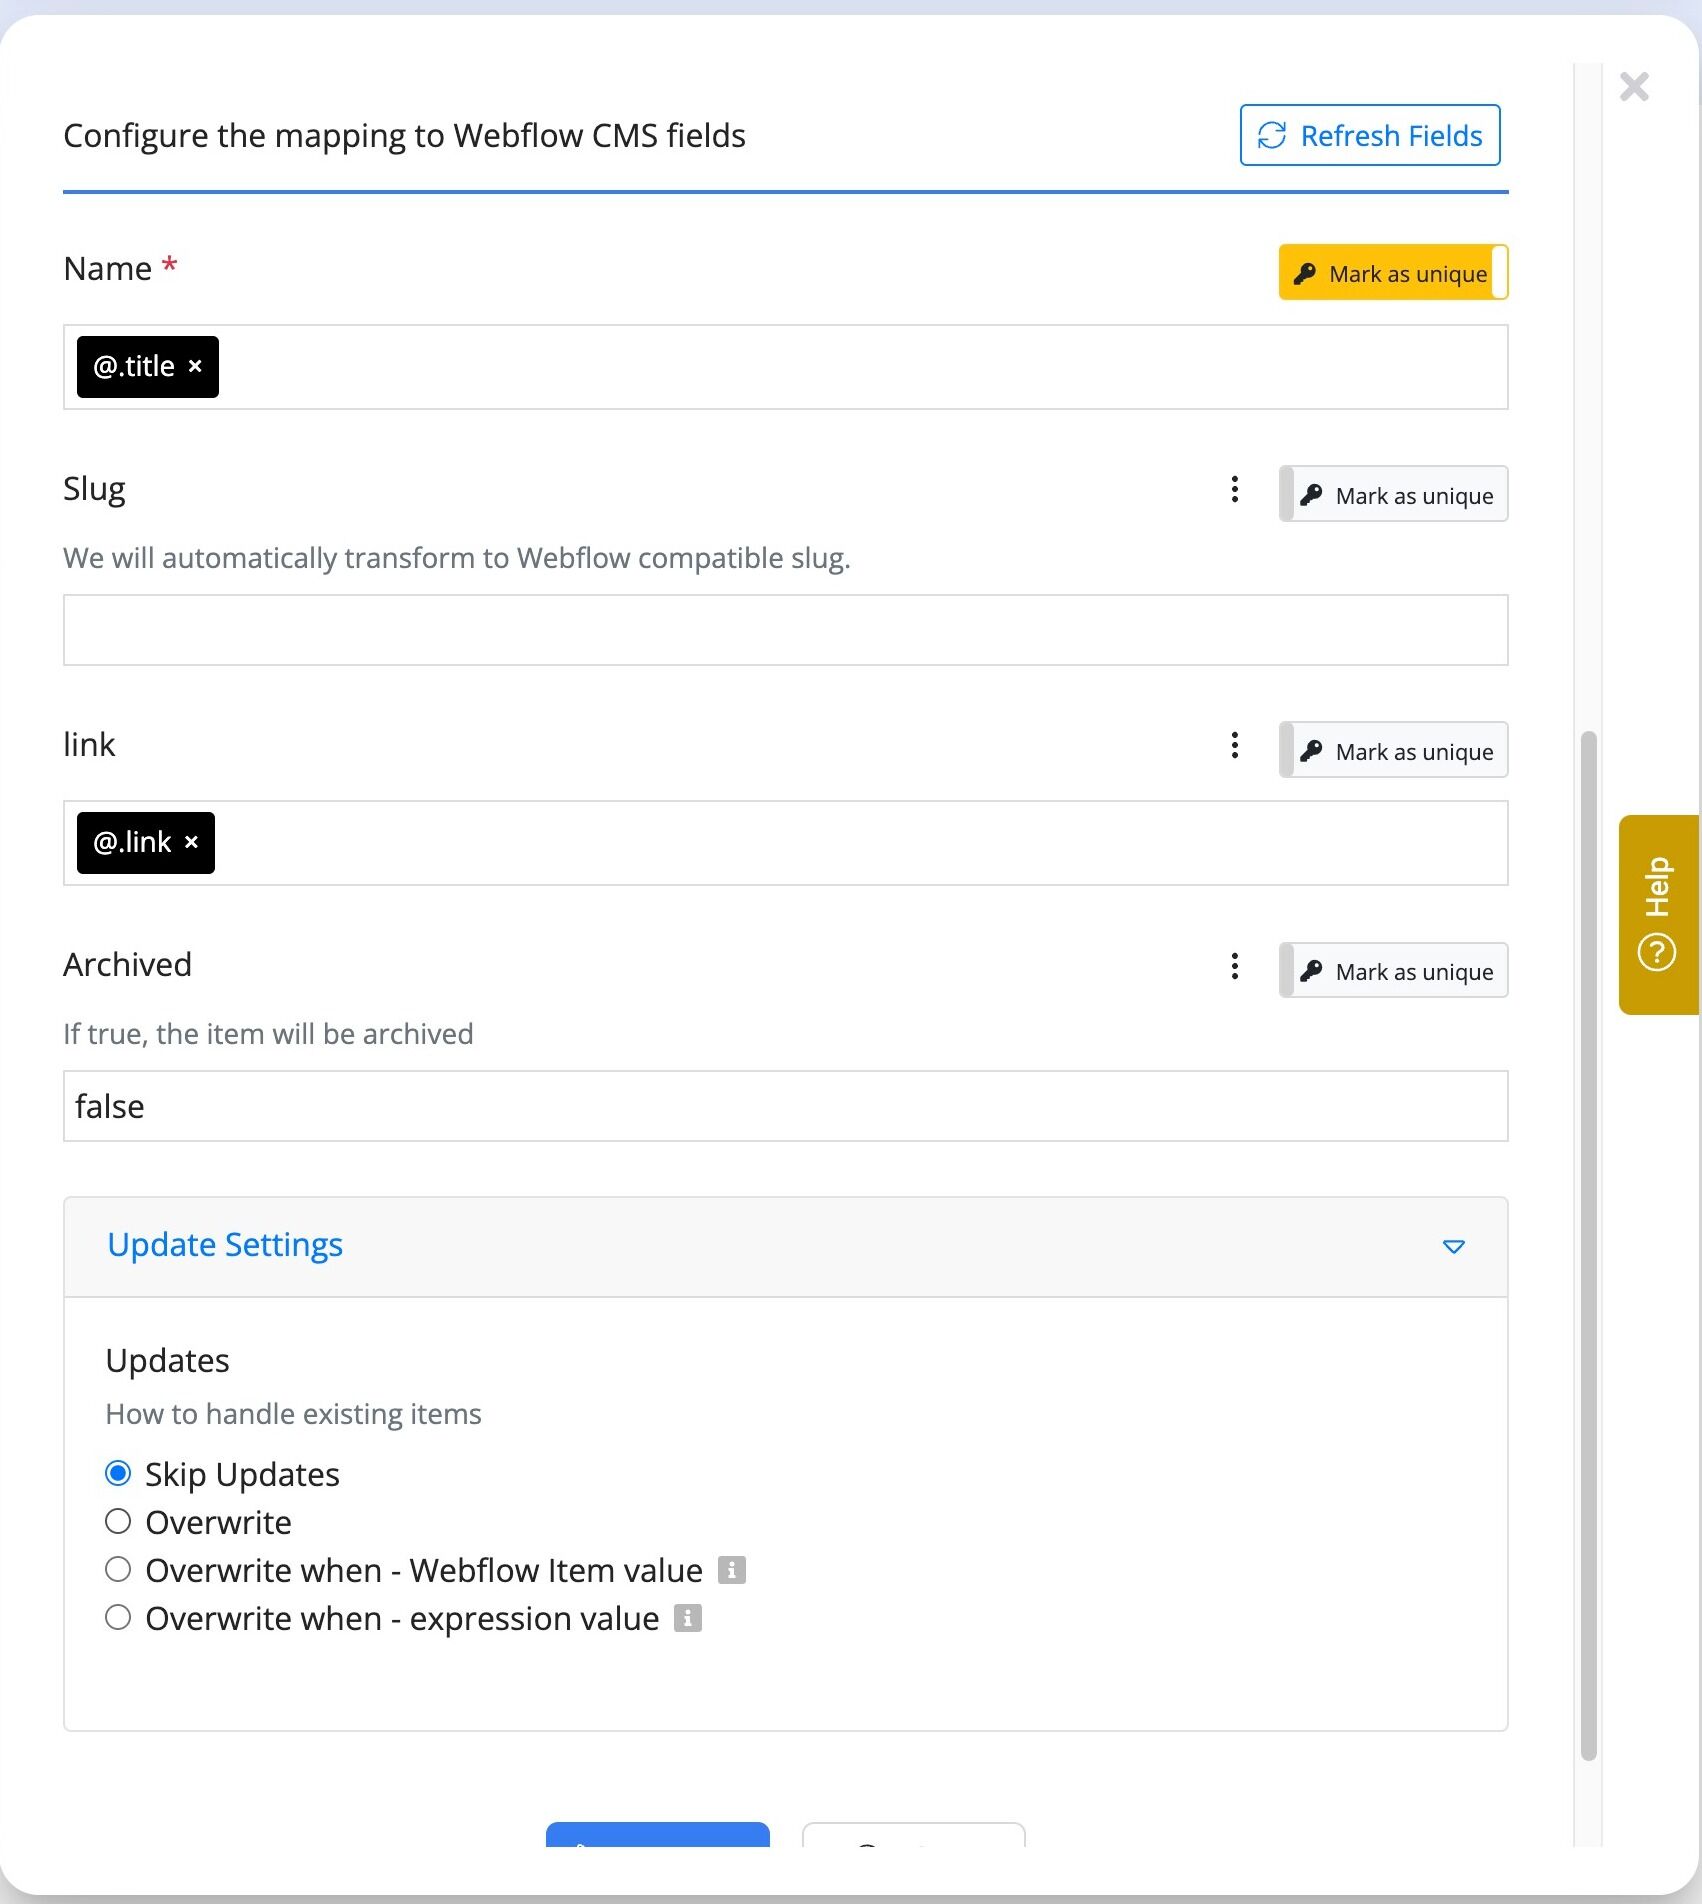This screenshot has width=1702, height=1904.
Task: Open the three-dot menu for link
Action: pos(1235,745)
